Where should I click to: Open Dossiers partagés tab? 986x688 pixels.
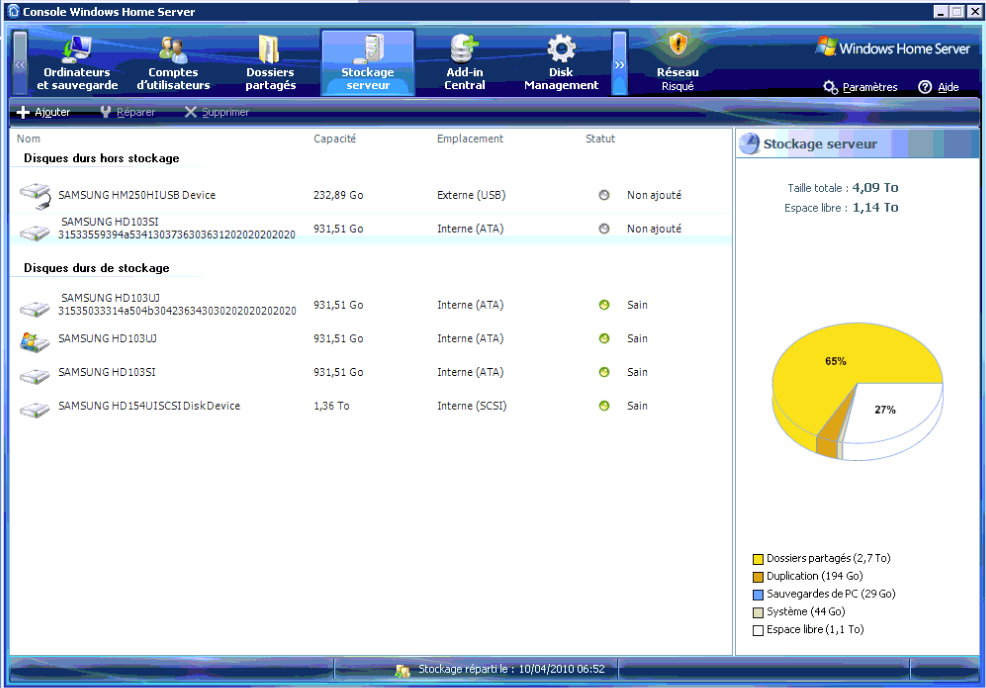coord(270,63)
